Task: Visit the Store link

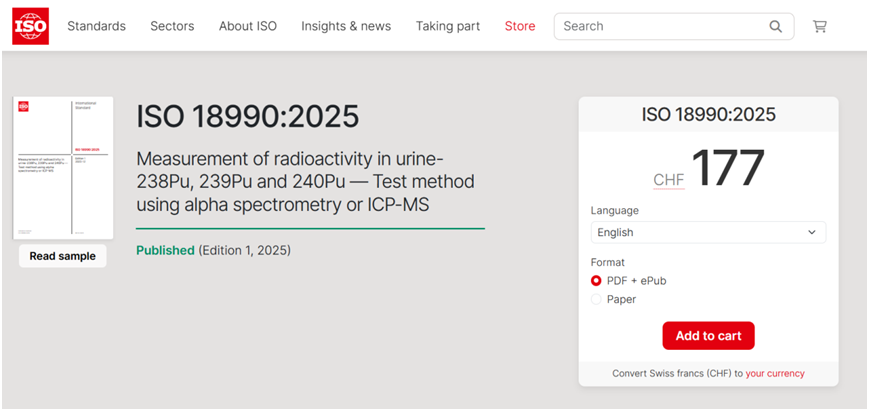Action: click(520, 26)
